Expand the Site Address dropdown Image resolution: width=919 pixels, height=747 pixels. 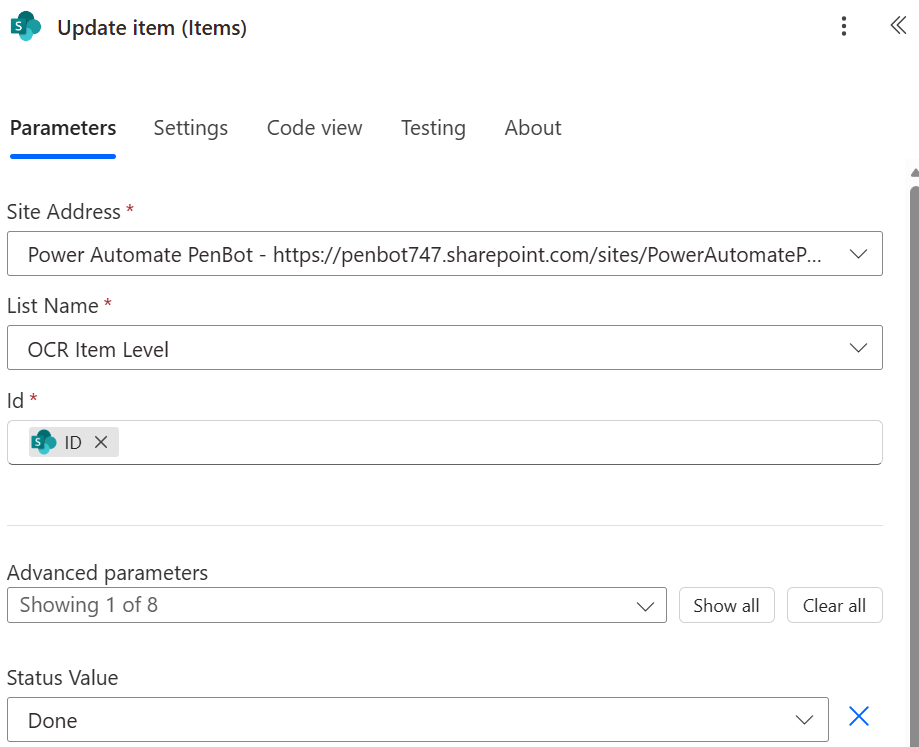click(857, 254)
